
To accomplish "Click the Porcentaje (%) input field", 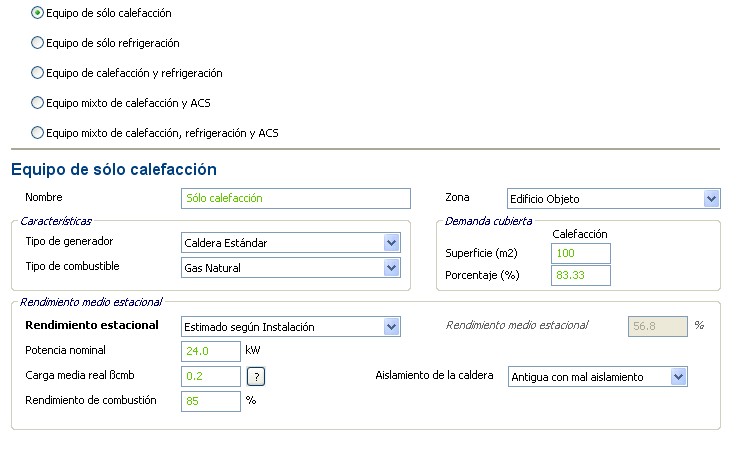I will point(580,275).
